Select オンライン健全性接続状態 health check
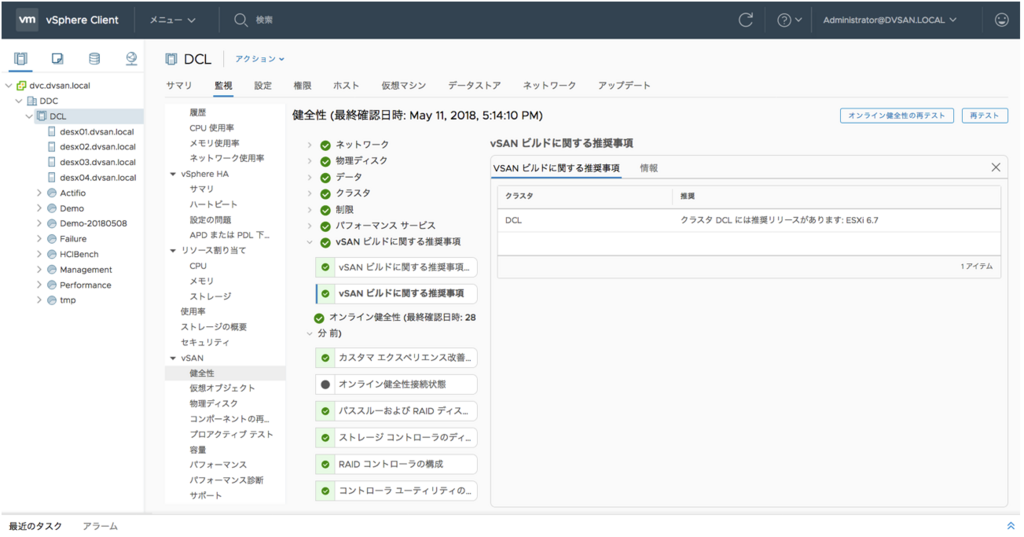 [396, 384]
